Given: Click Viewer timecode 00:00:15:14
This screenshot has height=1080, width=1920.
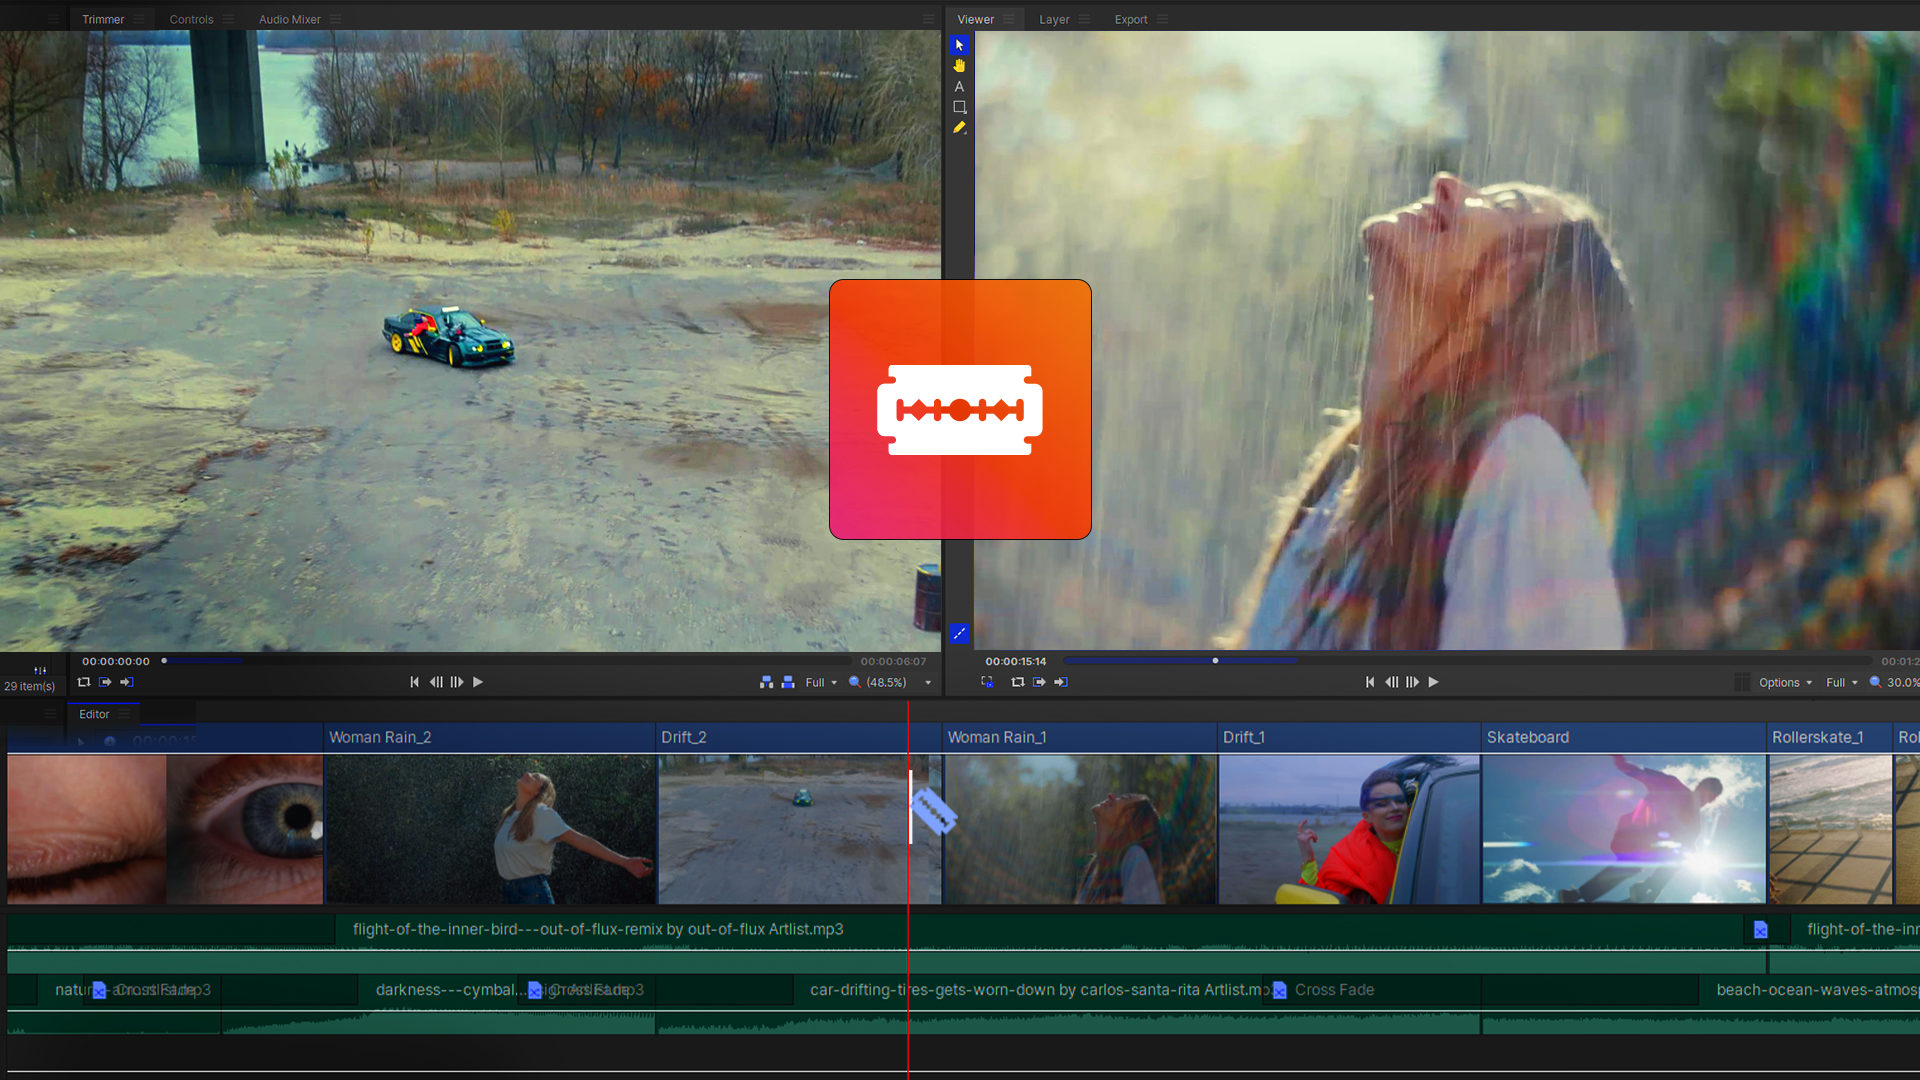Looking at the screenshot, I should (x=1015, y=661).
